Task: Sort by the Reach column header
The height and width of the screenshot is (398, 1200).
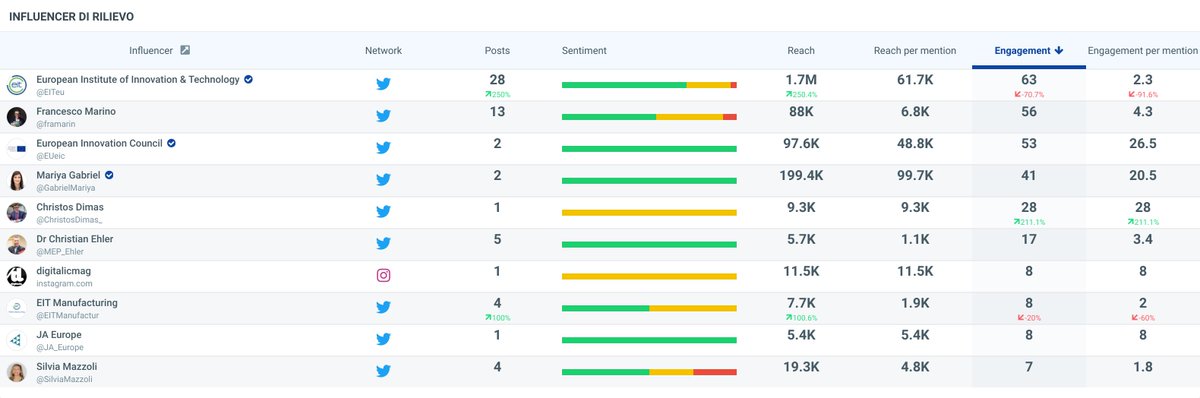Action: click(801, 50)
